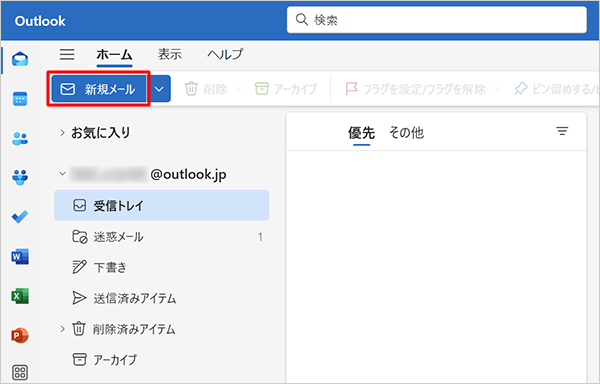The height and width of the screenshot is (384, 600).
Task: Launch Excel from the sidebar
Action: 20,296
